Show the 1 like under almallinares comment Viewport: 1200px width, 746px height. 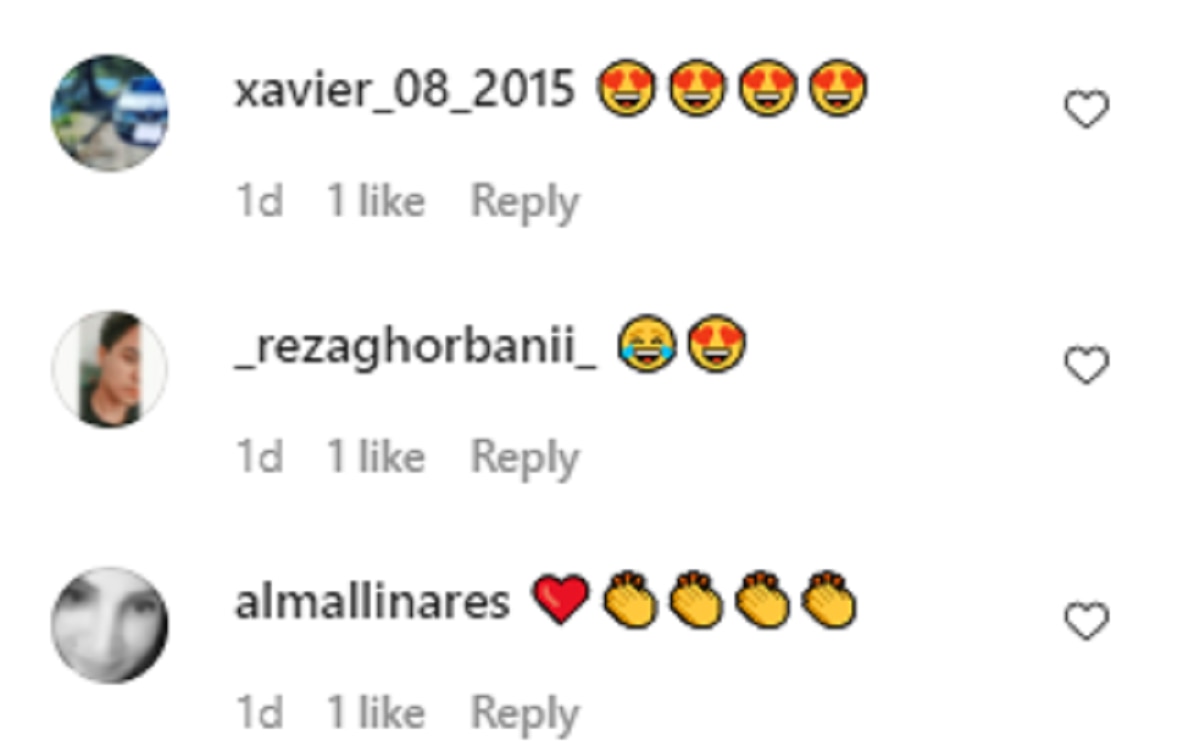tap(376, 714)
